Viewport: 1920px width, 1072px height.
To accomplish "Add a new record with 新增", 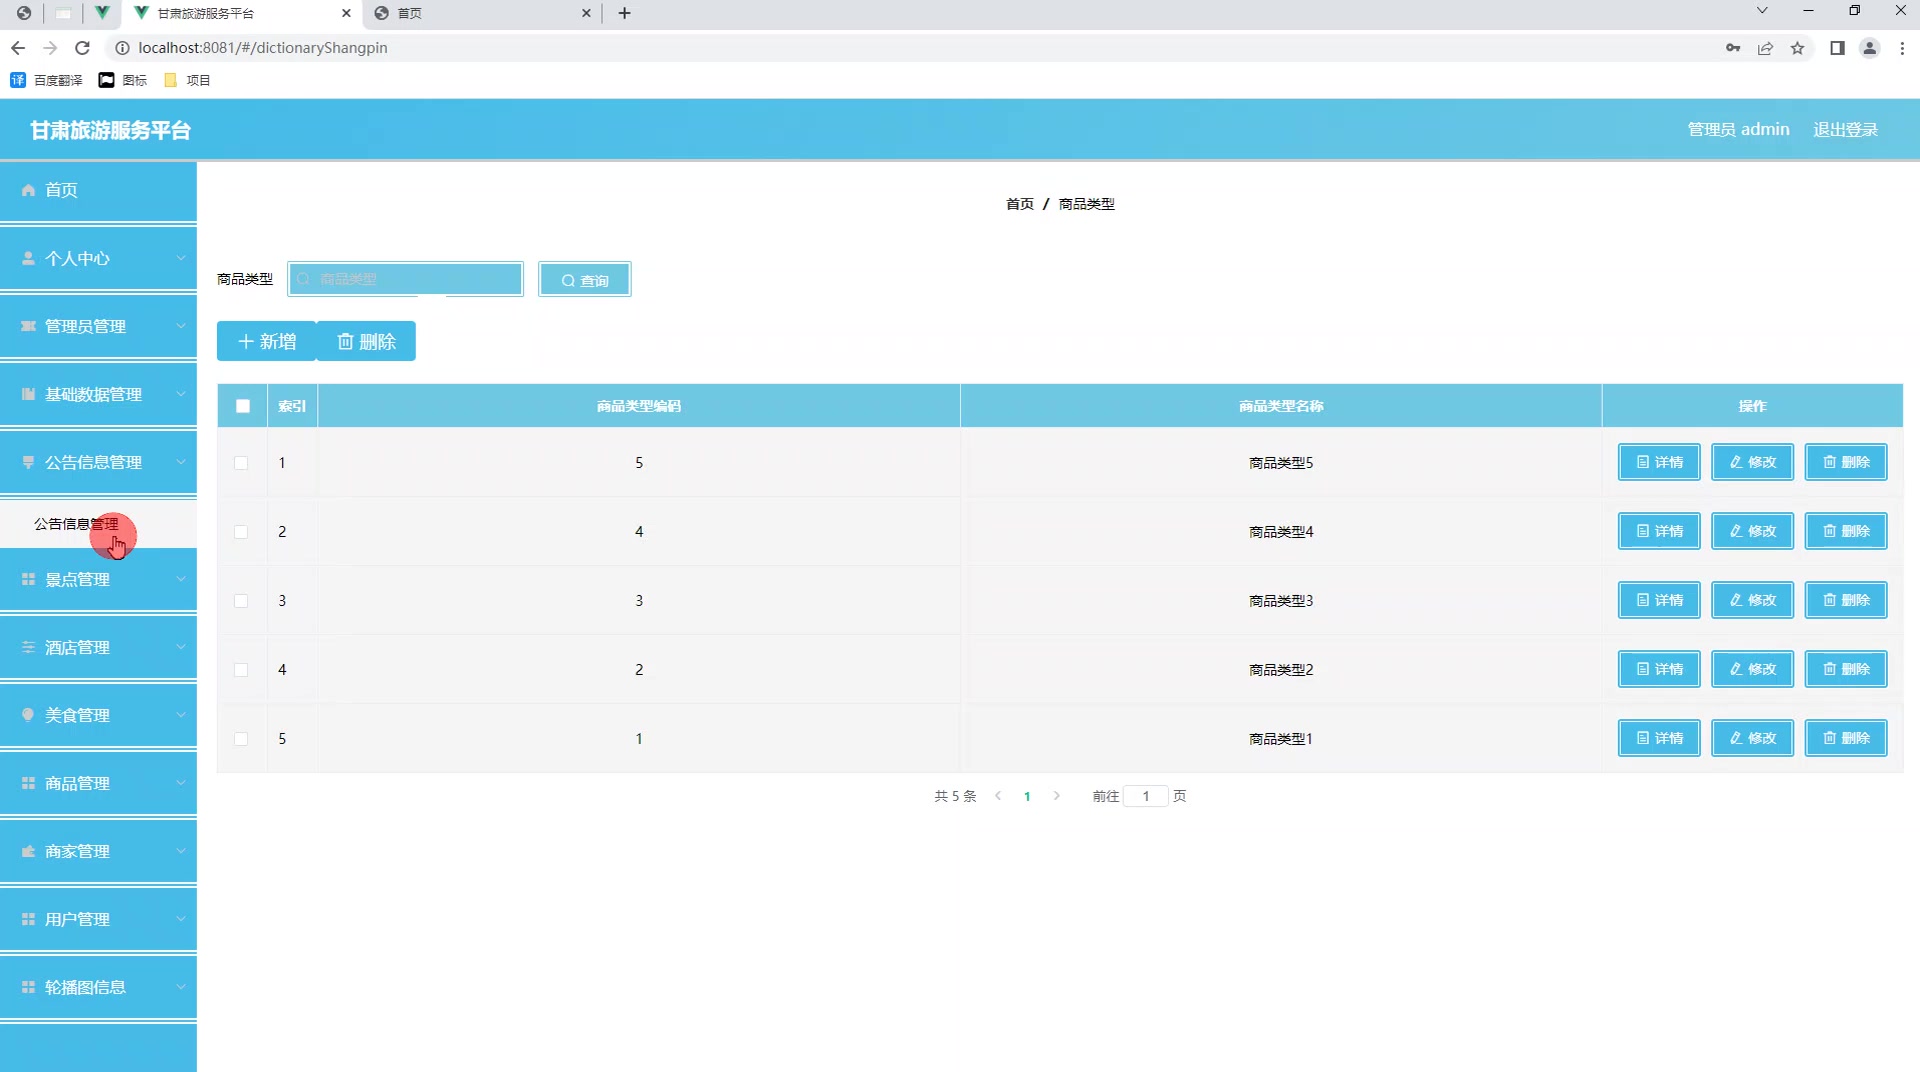I will click(x=267, y=341).
